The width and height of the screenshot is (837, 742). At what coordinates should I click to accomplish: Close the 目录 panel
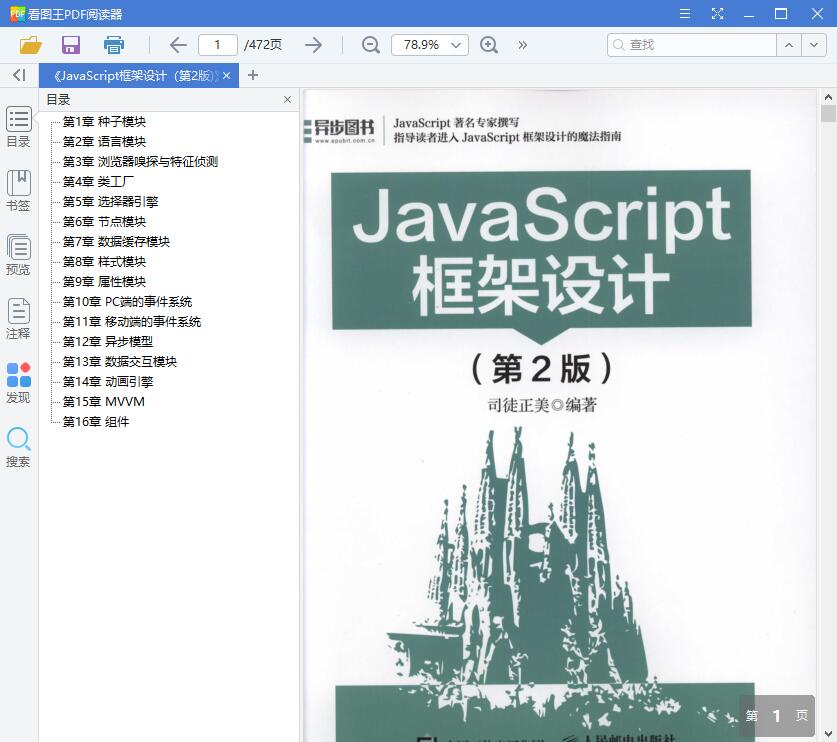288,100
